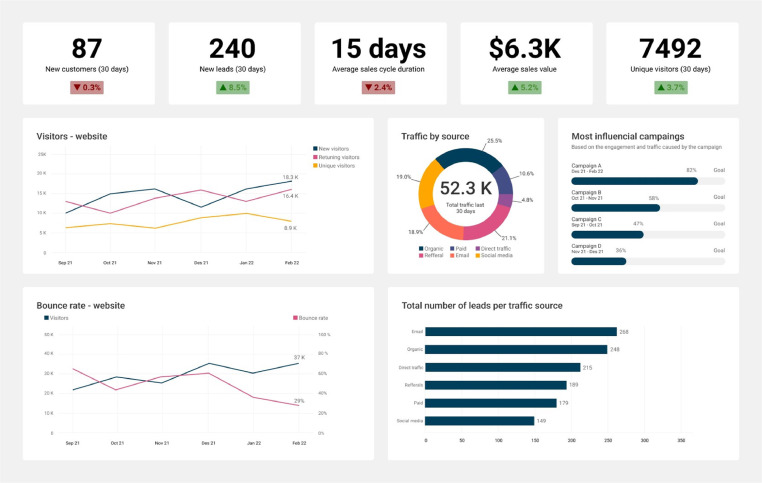762x483 pixels.
Task: Toggle the Bounce rate legend entry
Action: (311, 318)
